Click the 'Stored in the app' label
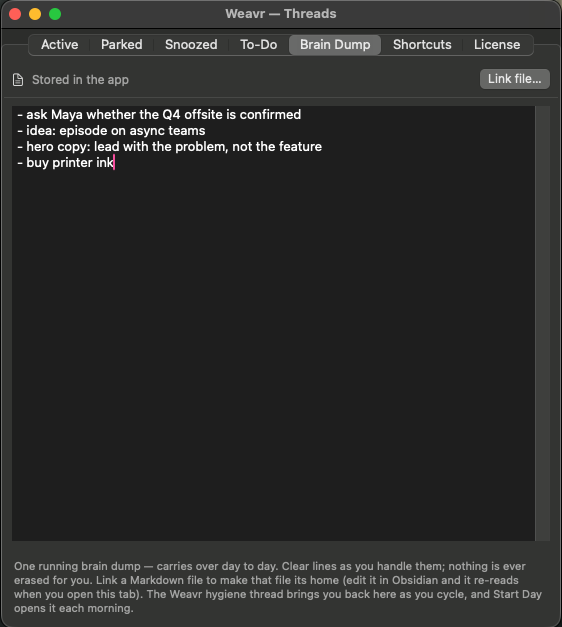 pyautogui.click(x=80, y=80)
